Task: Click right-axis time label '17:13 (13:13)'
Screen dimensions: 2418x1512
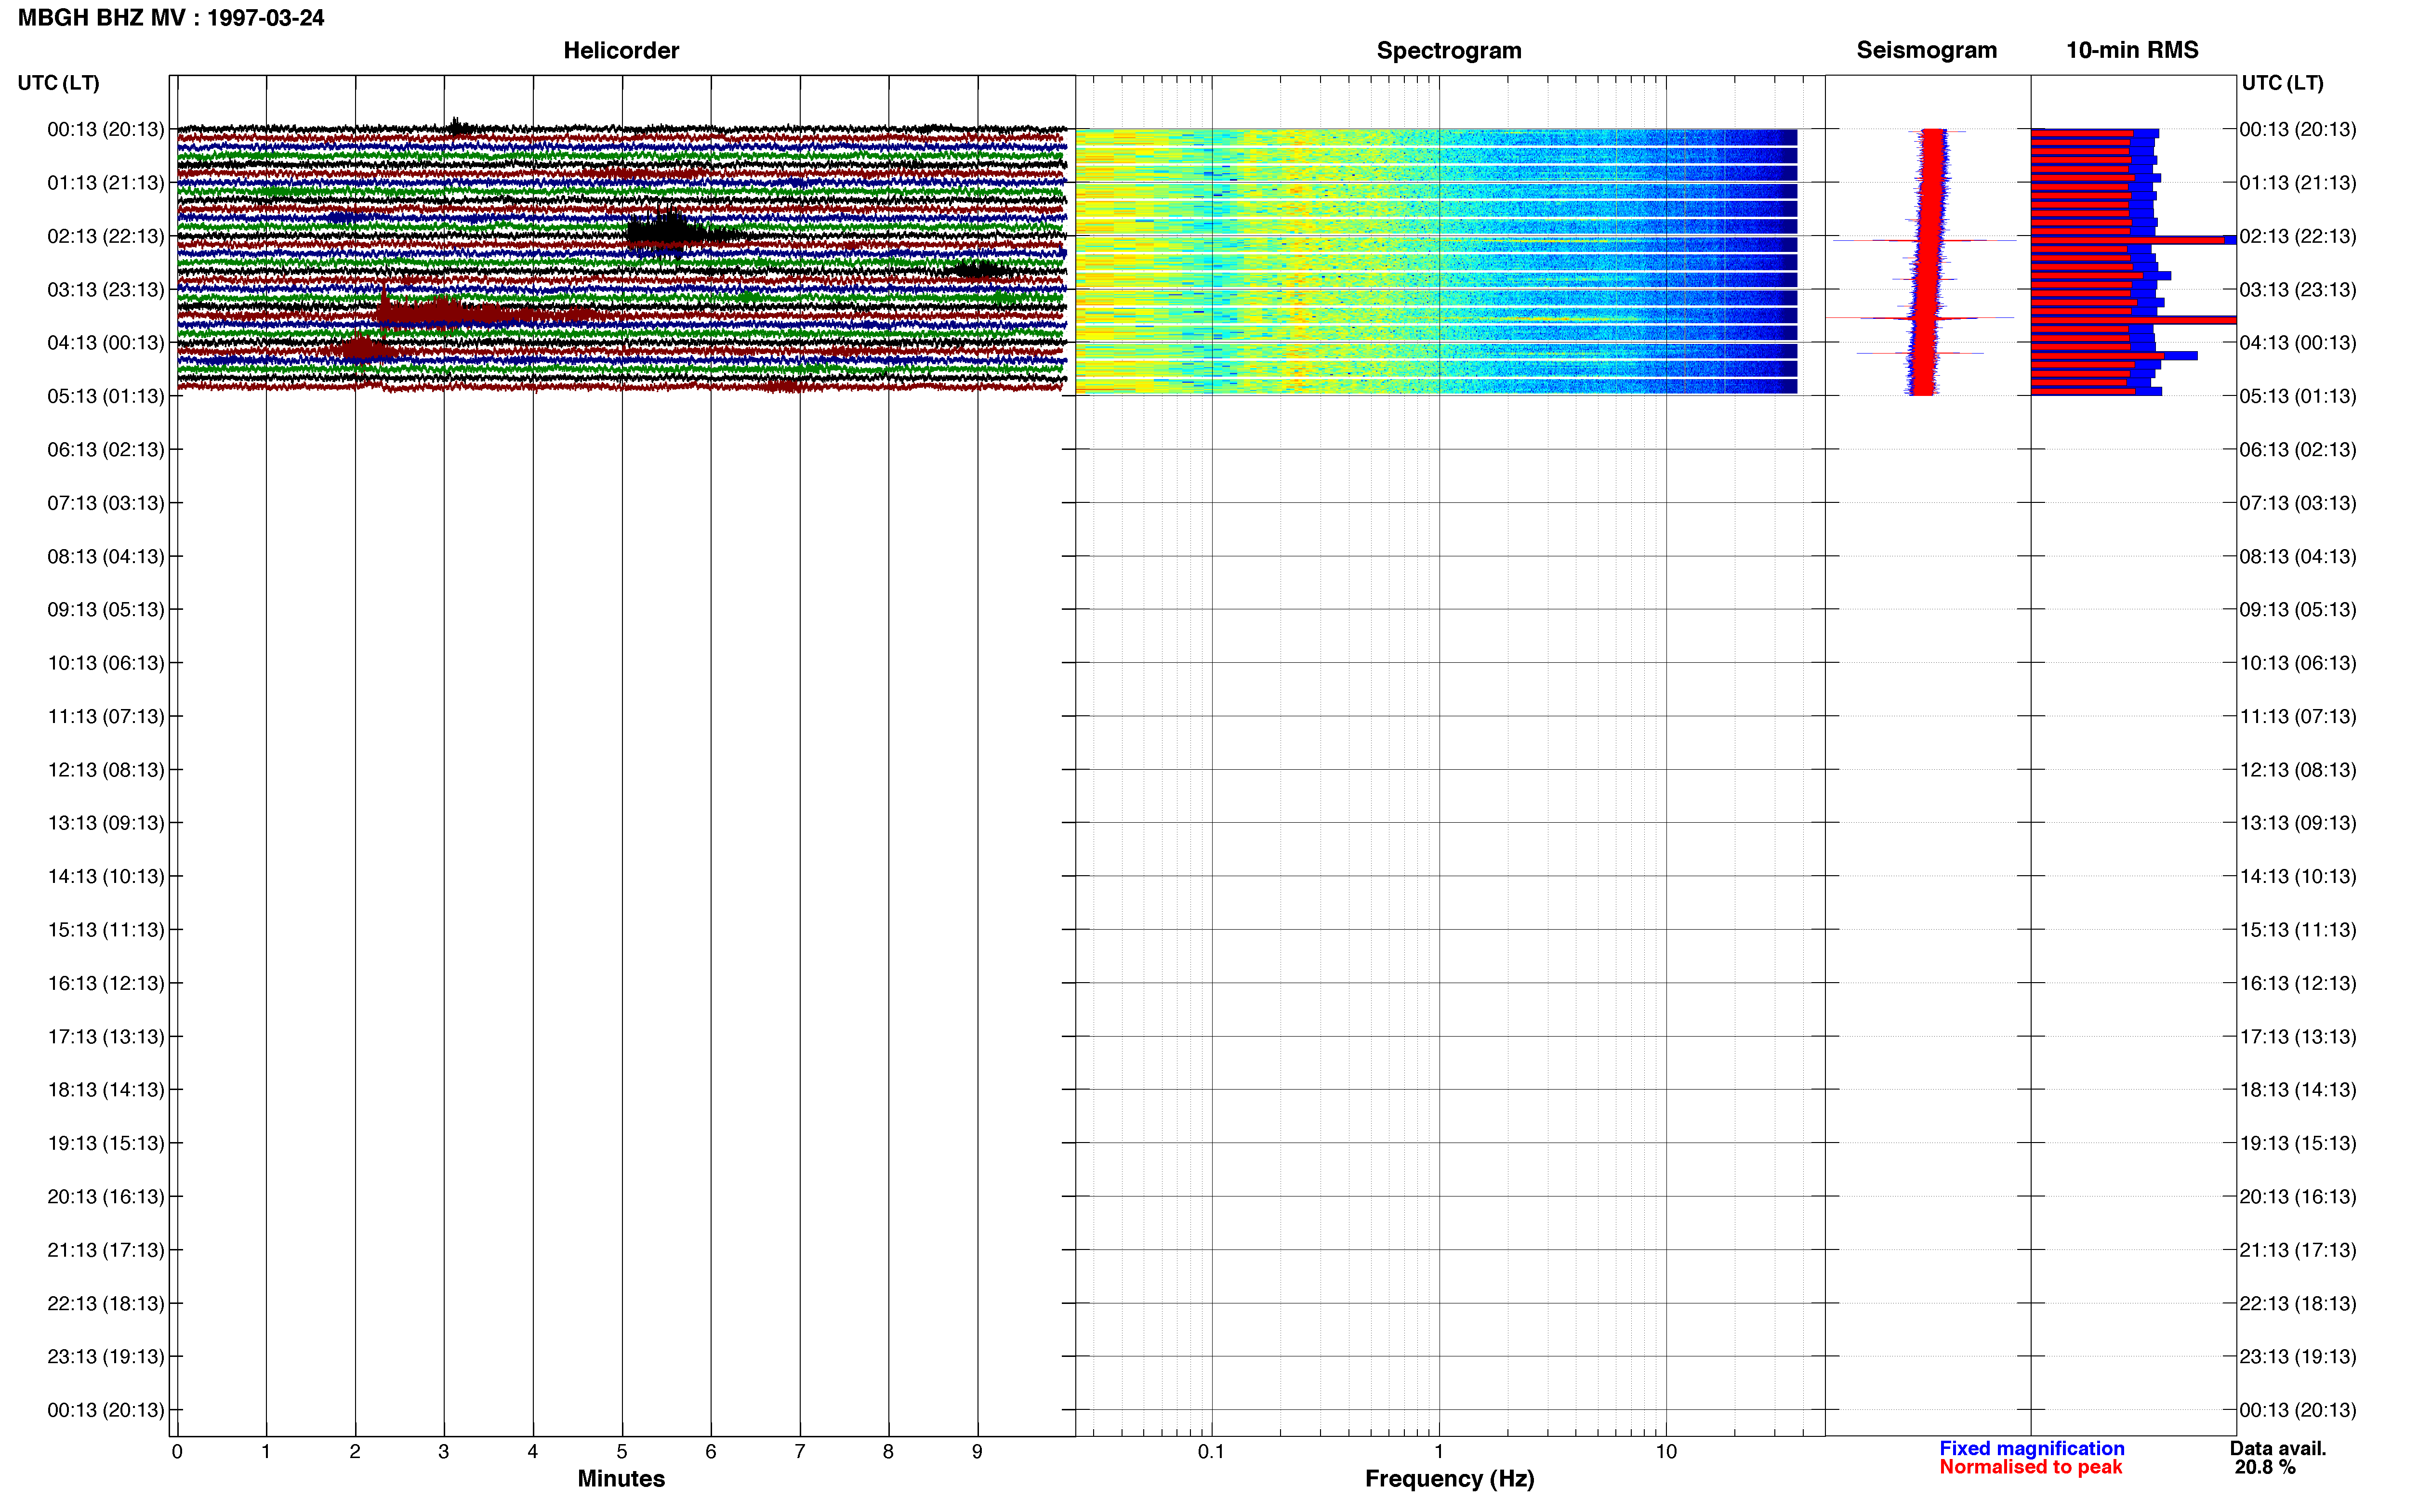Action: tap(2298, 1036)
